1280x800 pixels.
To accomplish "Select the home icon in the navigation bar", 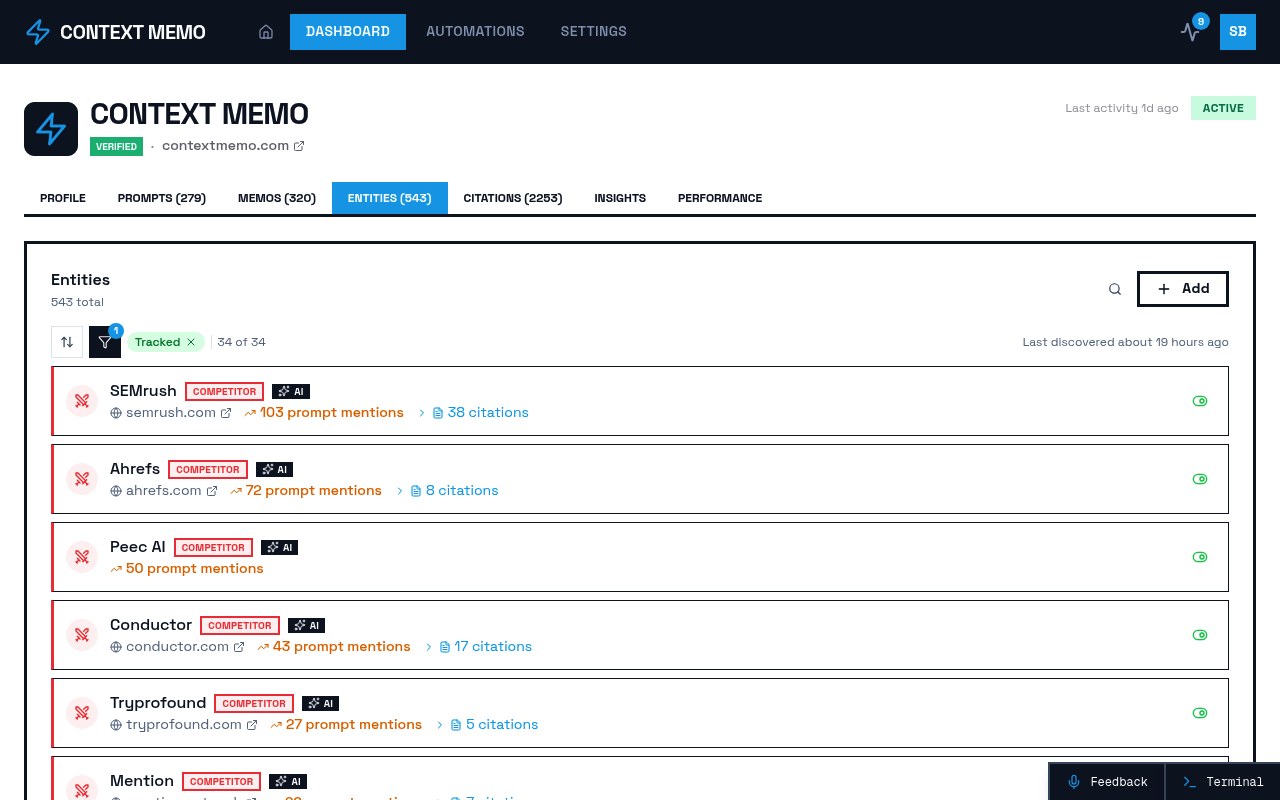I will click(266, 31).
